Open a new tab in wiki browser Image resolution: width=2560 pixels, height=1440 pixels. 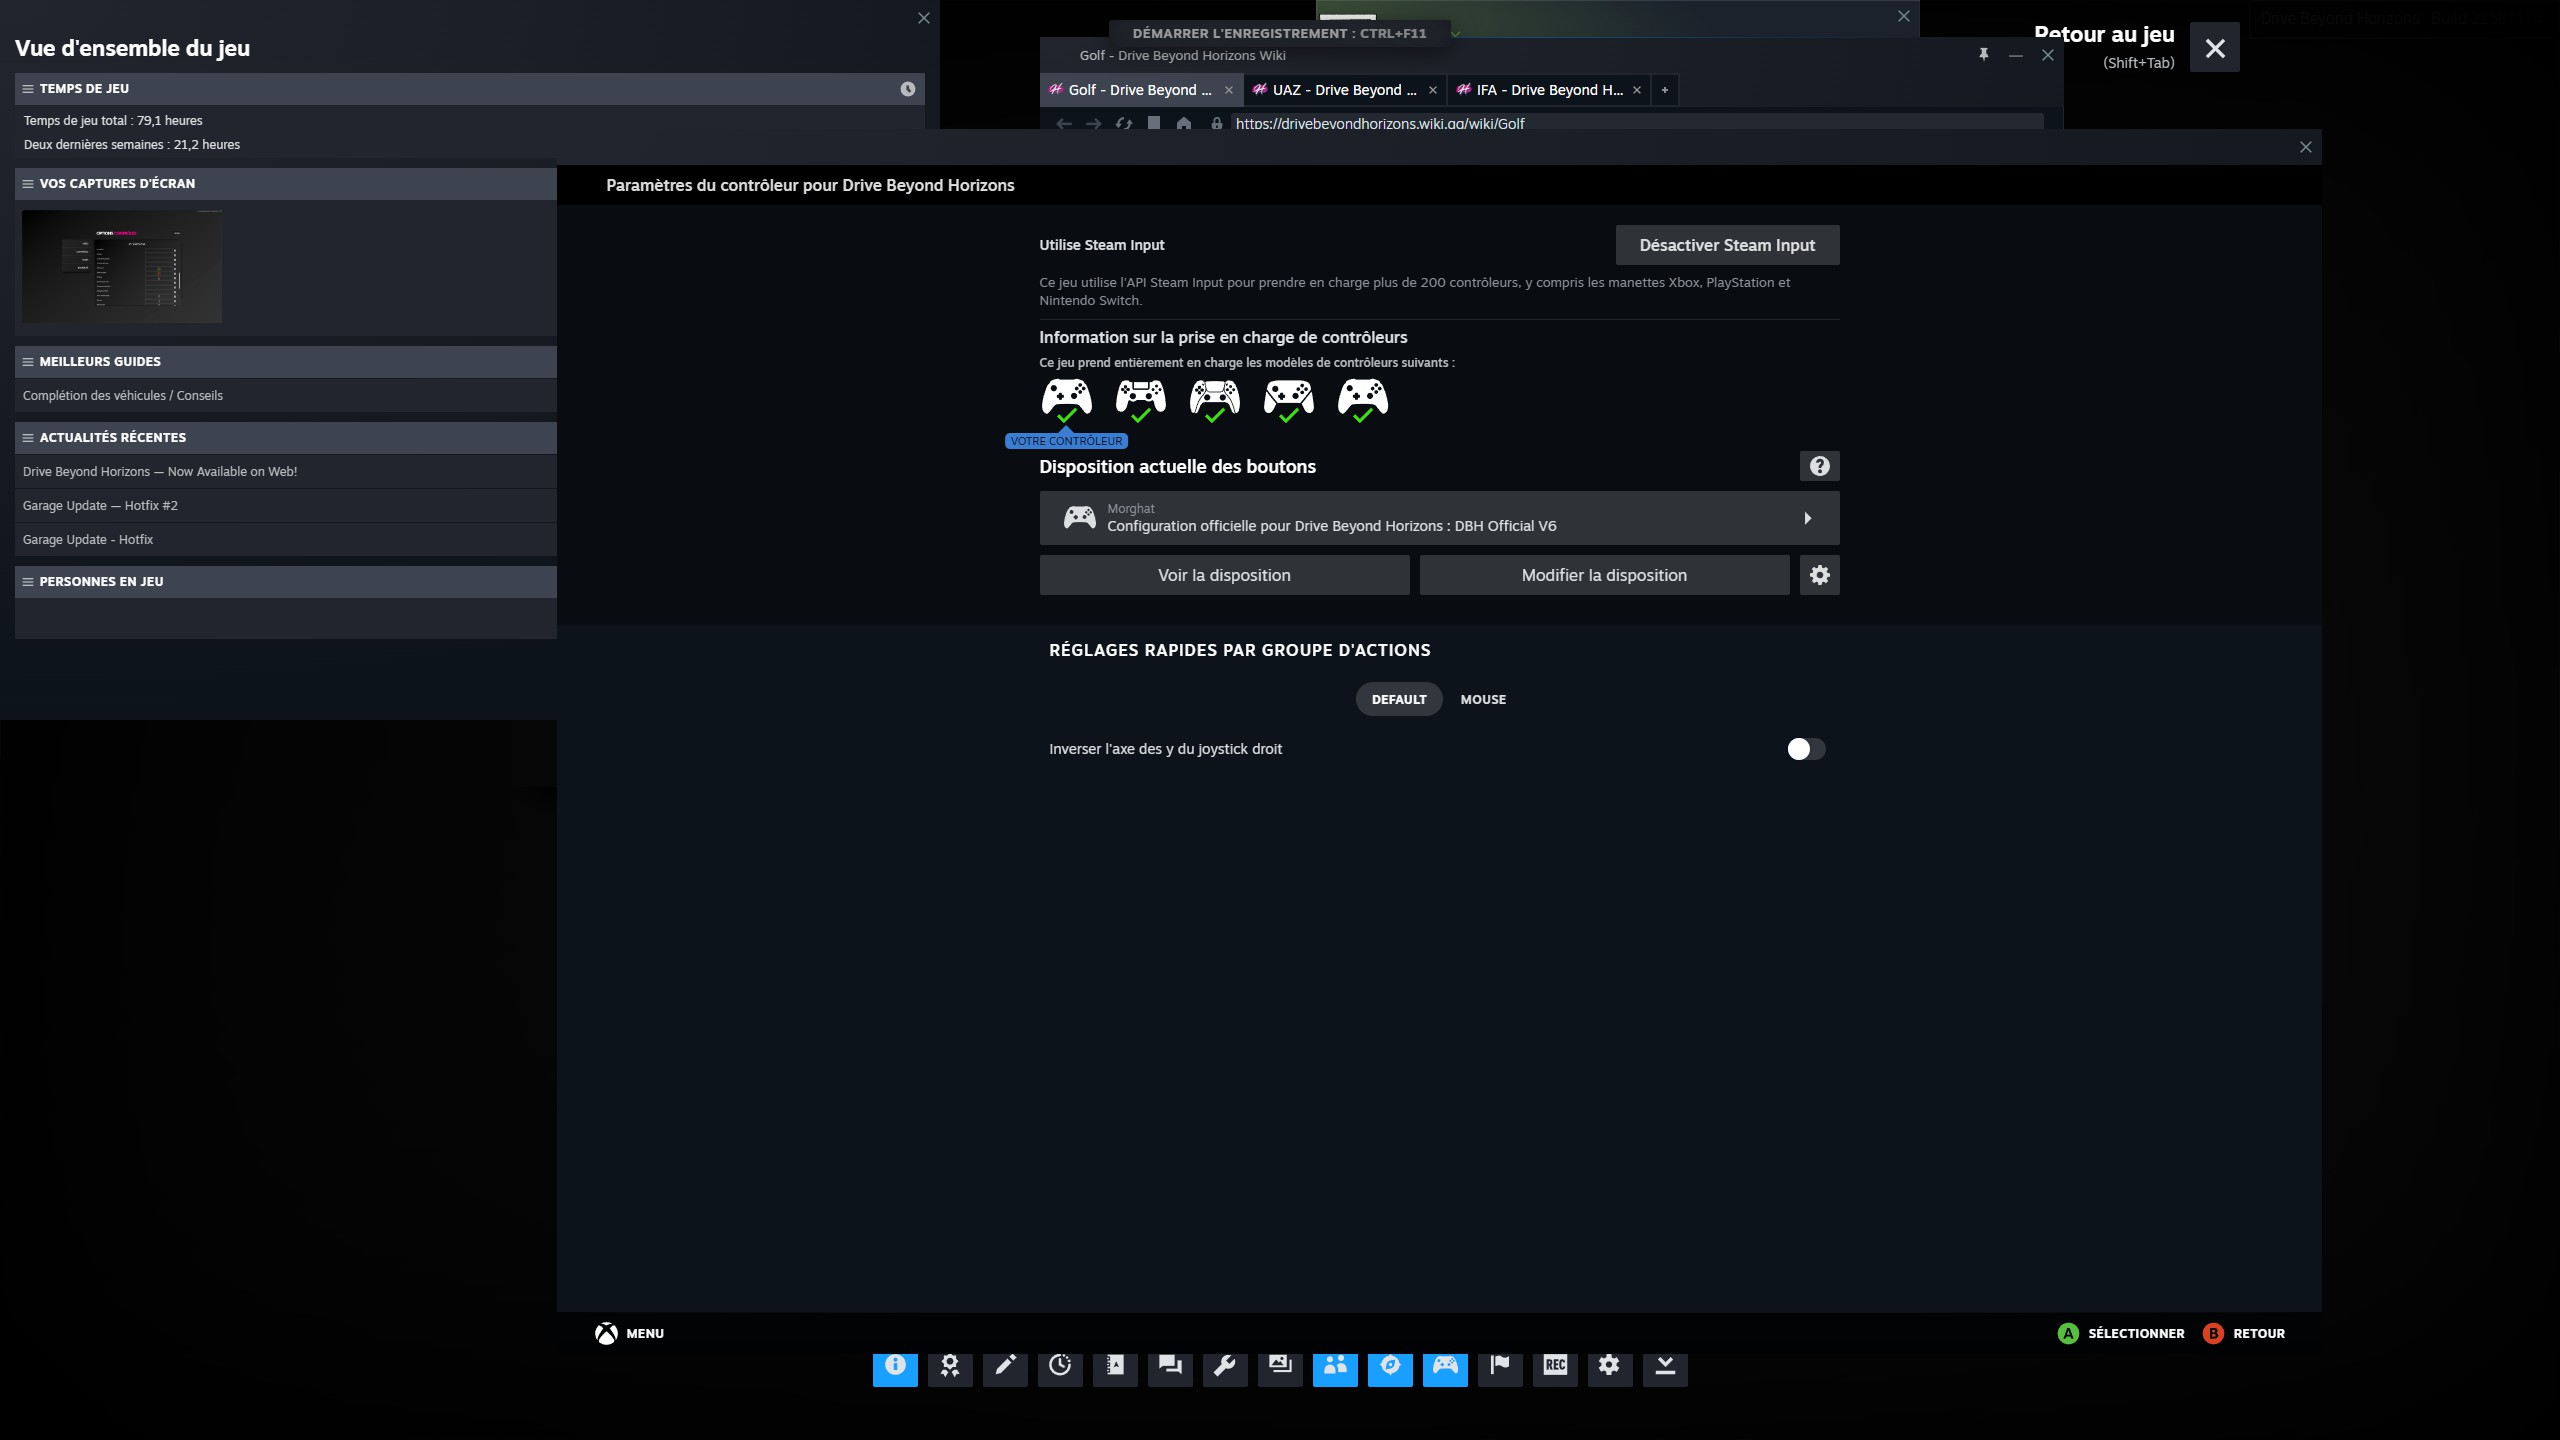[x=1665, y=90]
